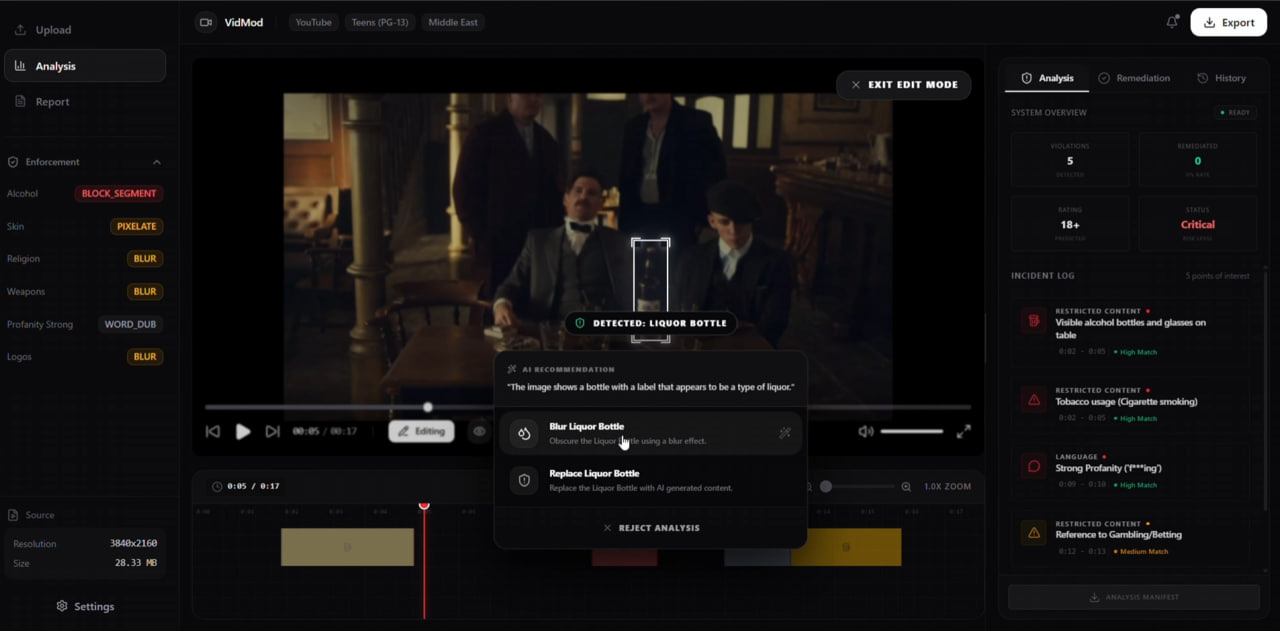Screen dimensions: 1280x631
Task: Click the YouTube platform tag
Action: 313,22
